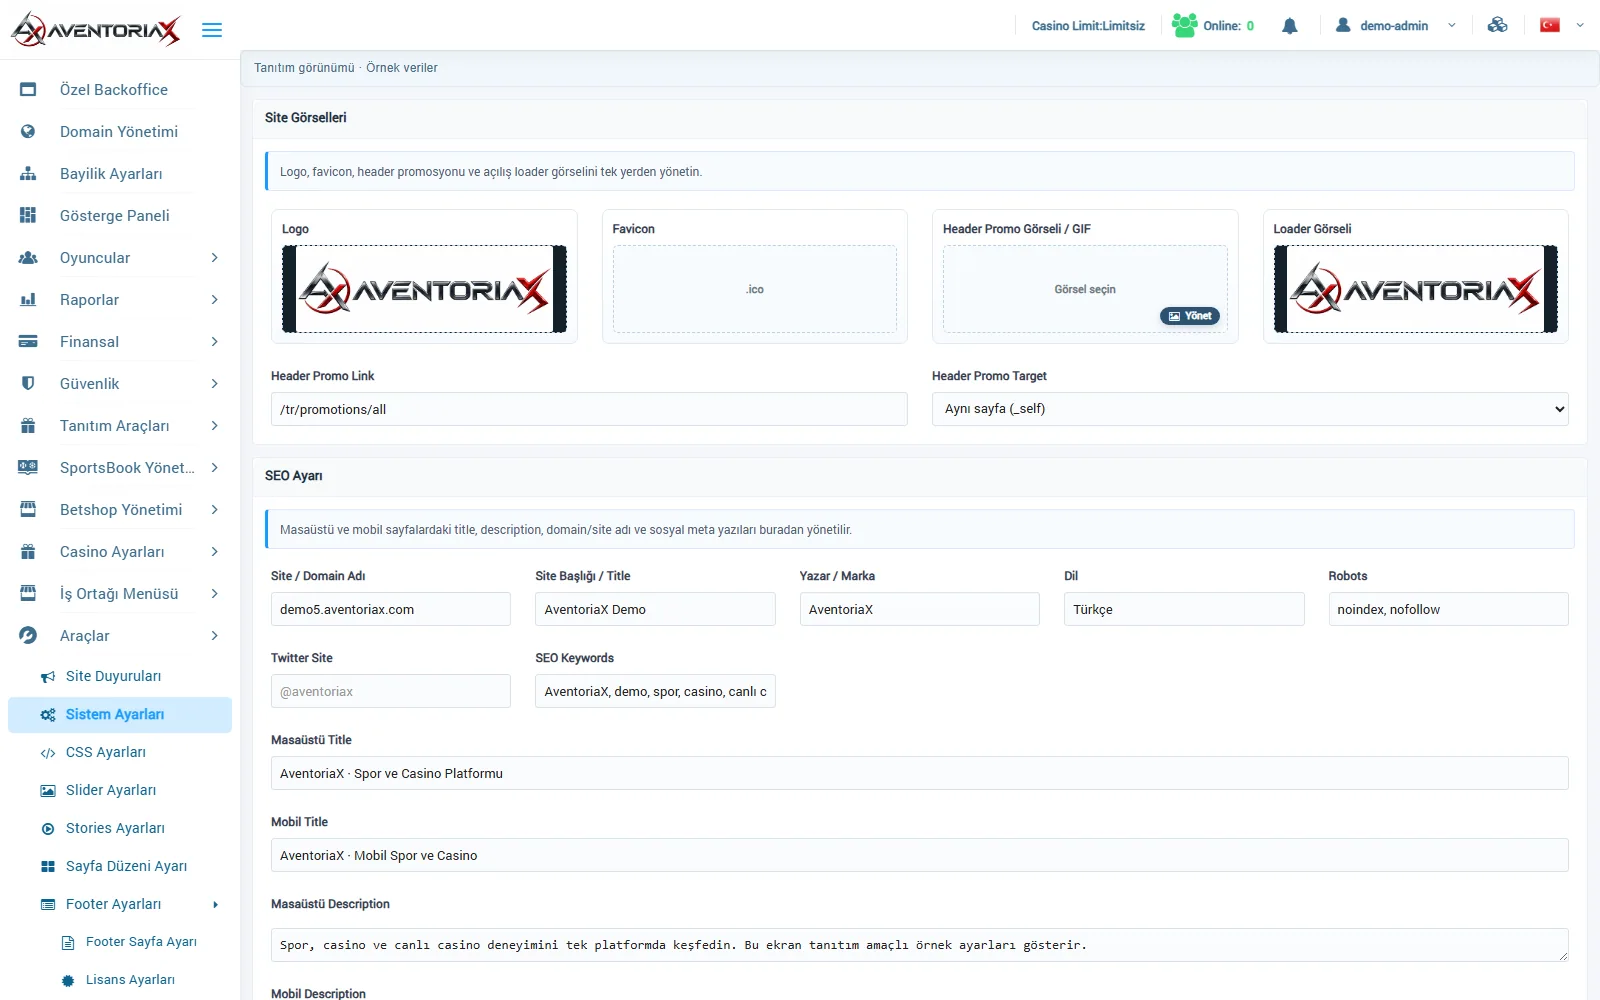The height and width of the screenshot is (1000, 1600).
Task: Focus the Robots input field
Action: click(1448, 609)
